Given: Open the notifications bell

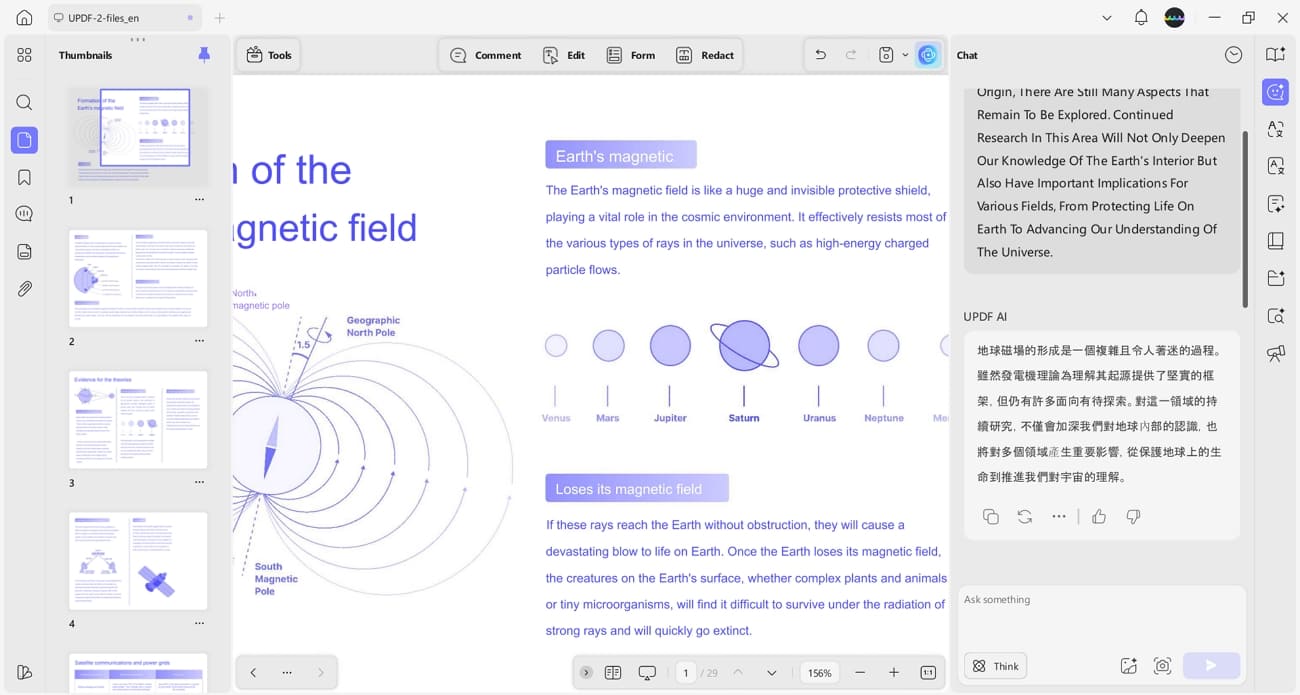Looking at the screenshot, I should point(1141,17).
